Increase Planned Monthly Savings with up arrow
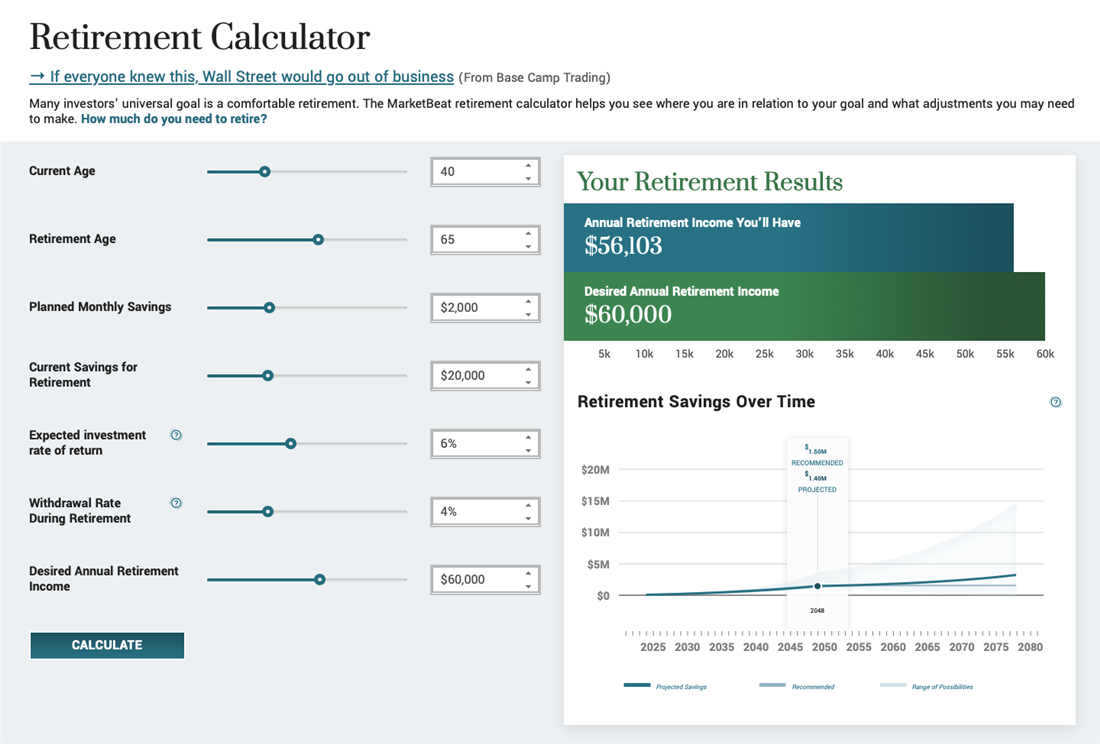The image size is (1100, 744). [x=528, y=302]
